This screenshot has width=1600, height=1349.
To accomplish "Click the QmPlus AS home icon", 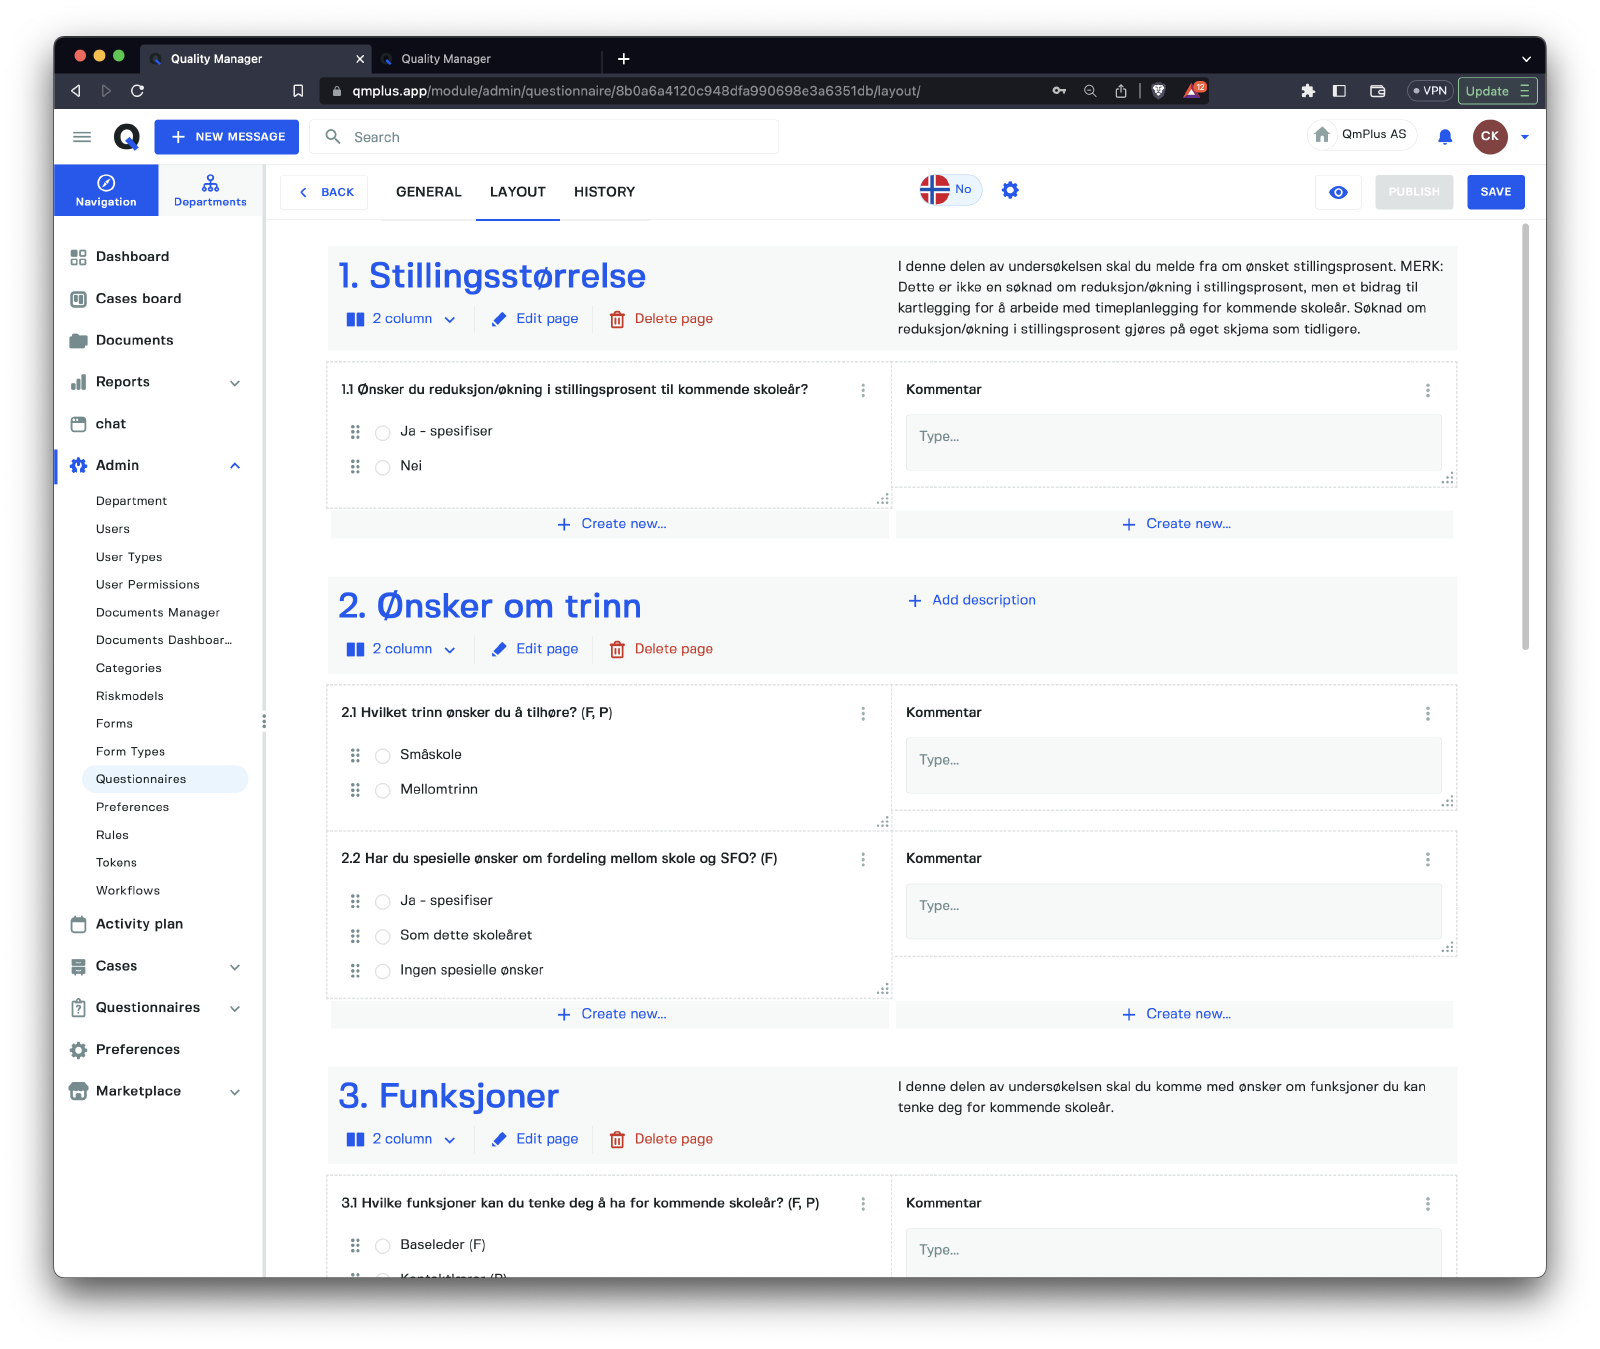I will coord(1322,135).
